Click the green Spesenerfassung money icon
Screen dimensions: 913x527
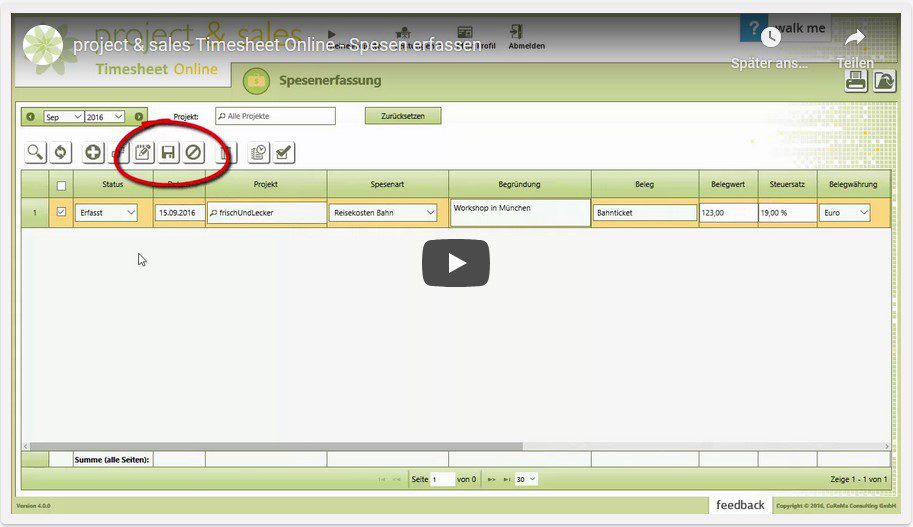pyautogui.click(x=256, y=81)
